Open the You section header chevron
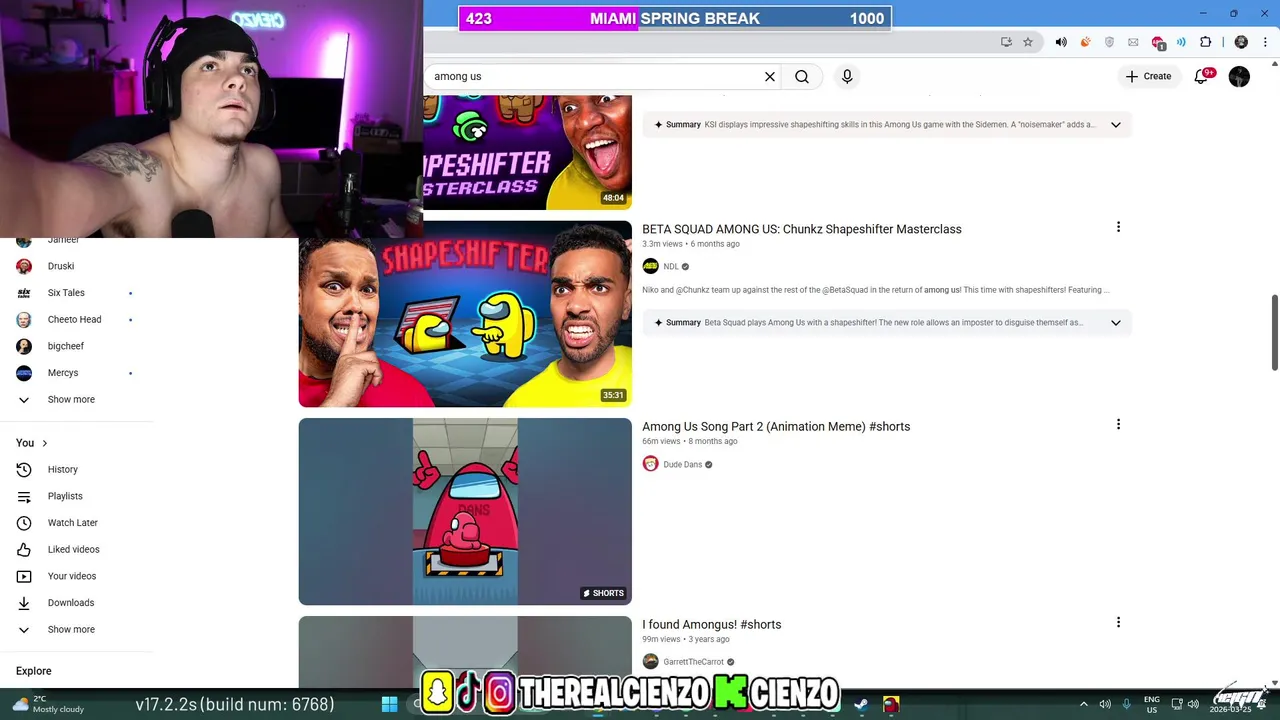Viewport: 1280px width, 720px height. (x=44, y=443)
